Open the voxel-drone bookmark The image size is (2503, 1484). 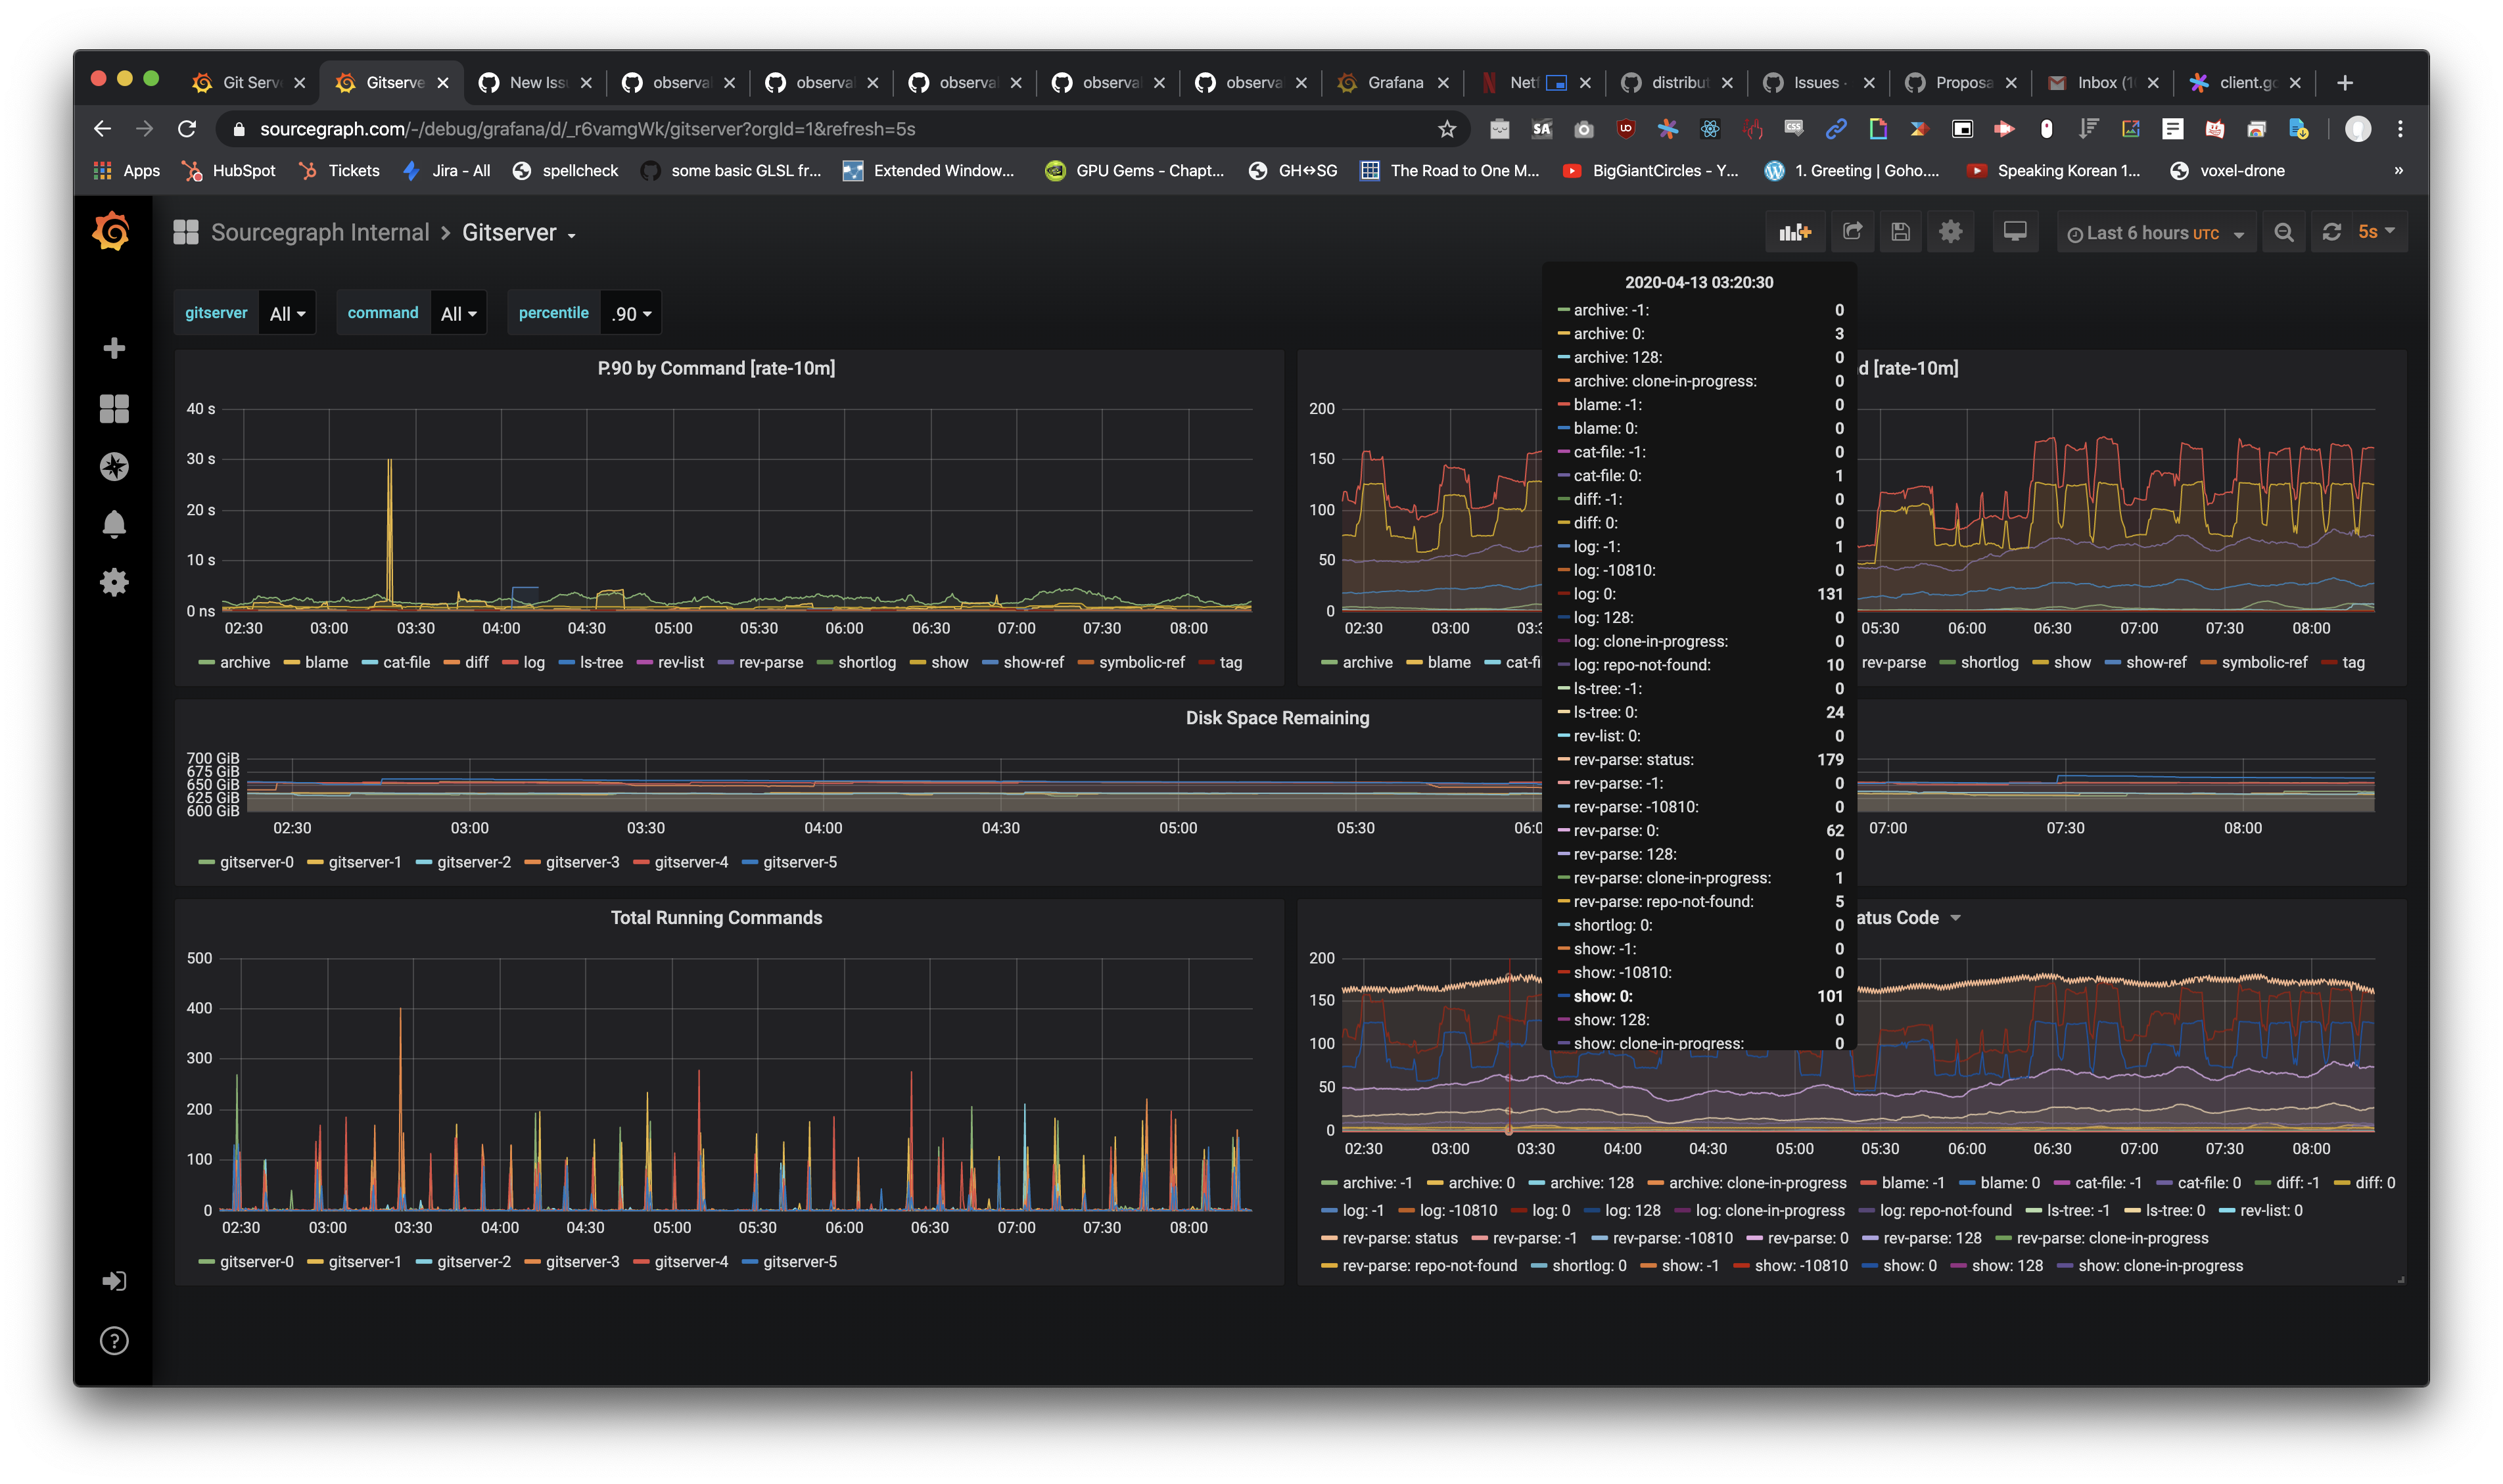2228,171
